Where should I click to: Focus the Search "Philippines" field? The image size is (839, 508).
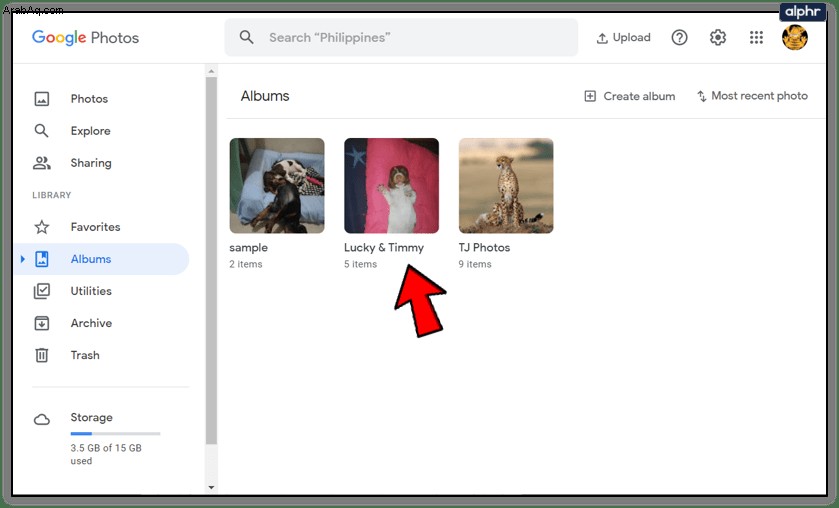(401, 37)
